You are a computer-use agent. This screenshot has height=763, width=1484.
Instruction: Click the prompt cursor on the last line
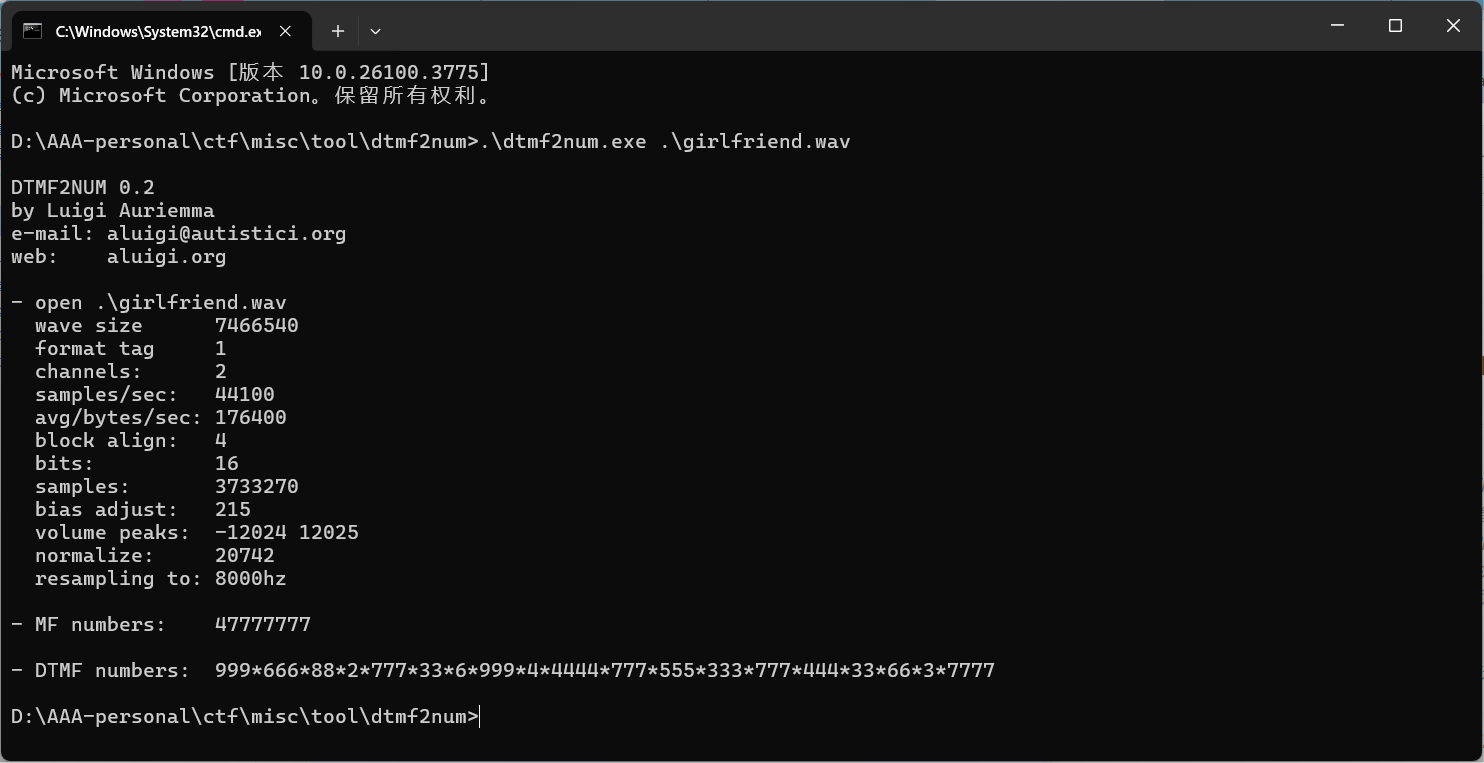481,716
